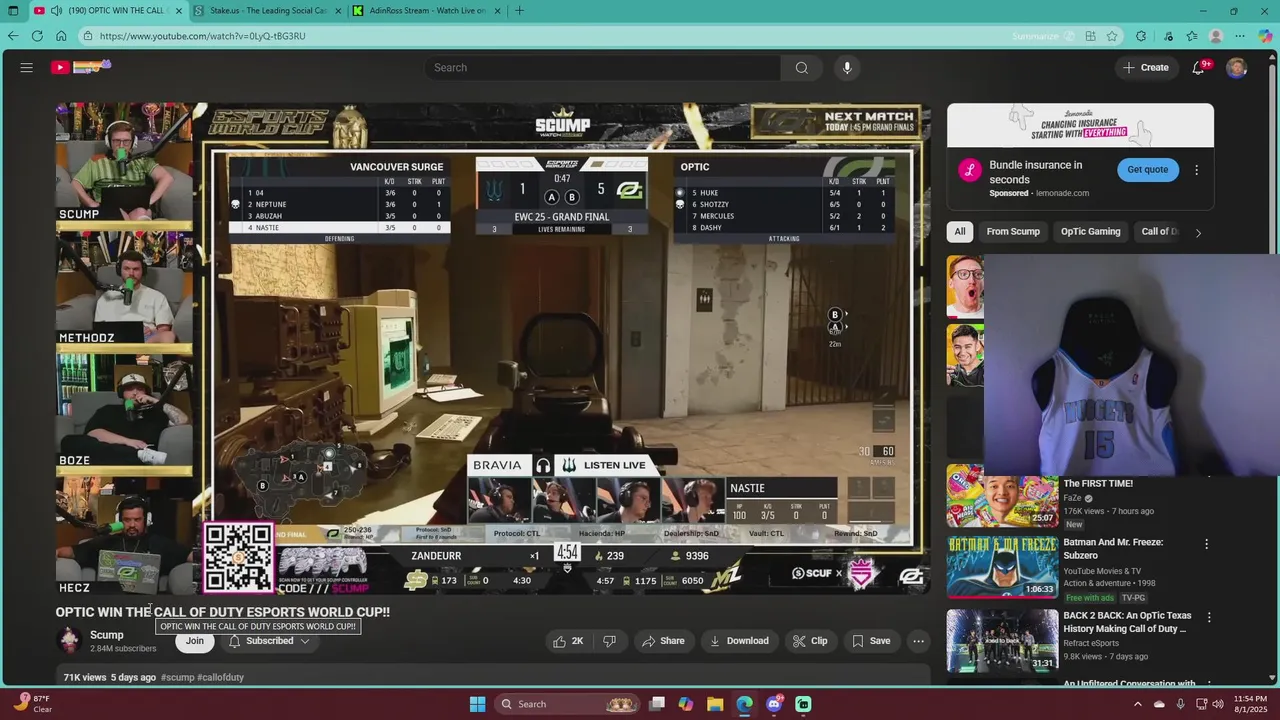Viewport: 1280px width, 720px height.
Task: Open the YouTube guide hamburger menu
Action: 27,67
